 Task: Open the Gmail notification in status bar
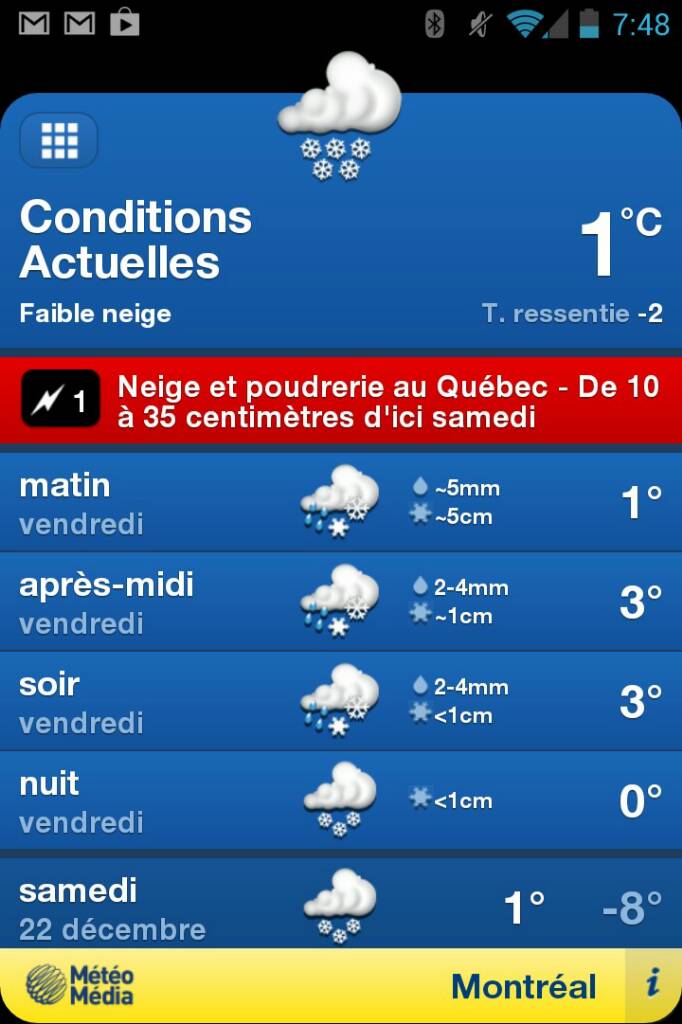point(34,22)
